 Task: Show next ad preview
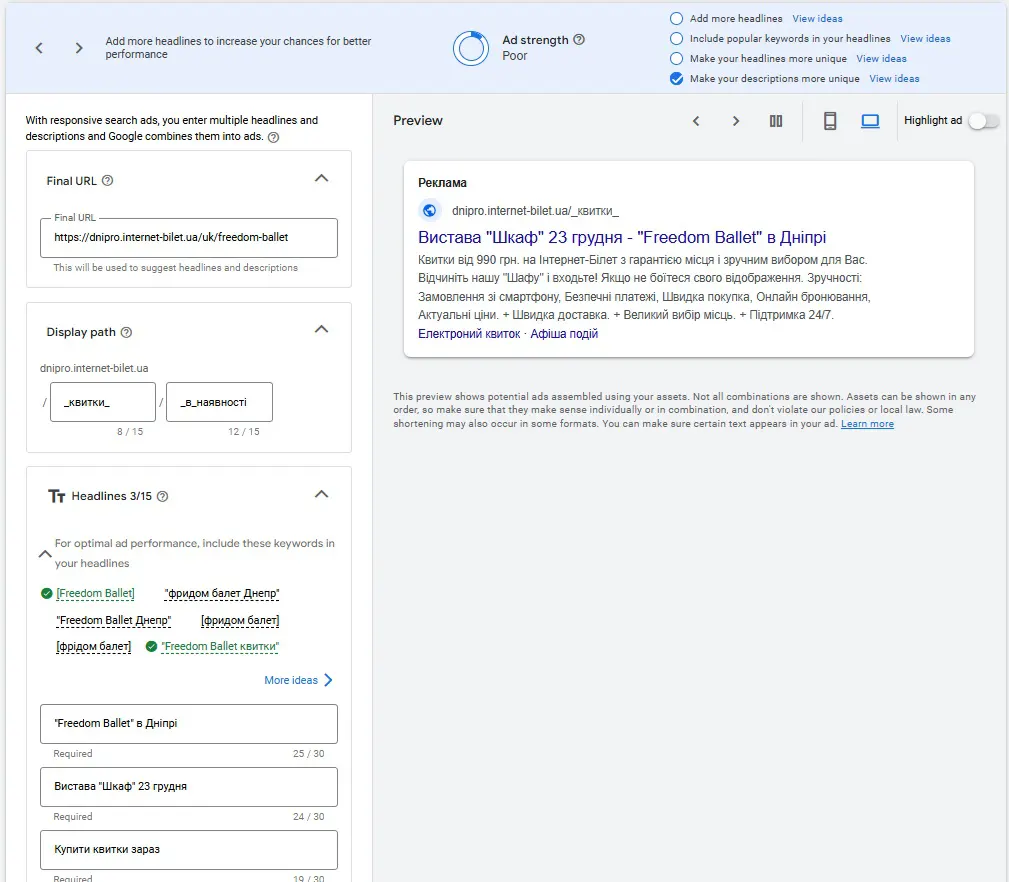click(x=736, y=121)
